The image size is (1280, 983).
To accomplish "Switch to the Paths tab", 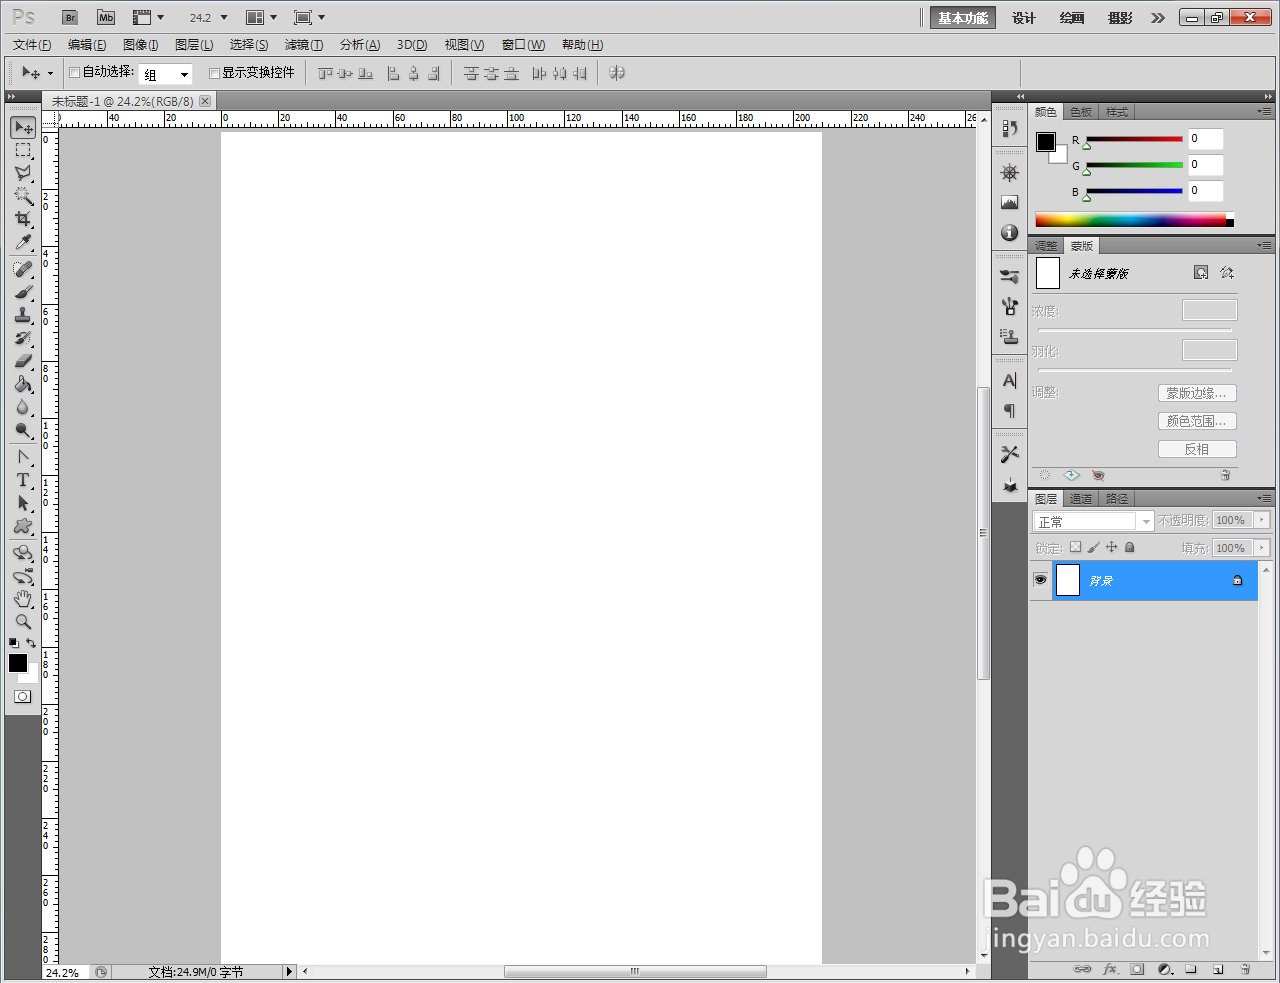I will (1117, 499).
